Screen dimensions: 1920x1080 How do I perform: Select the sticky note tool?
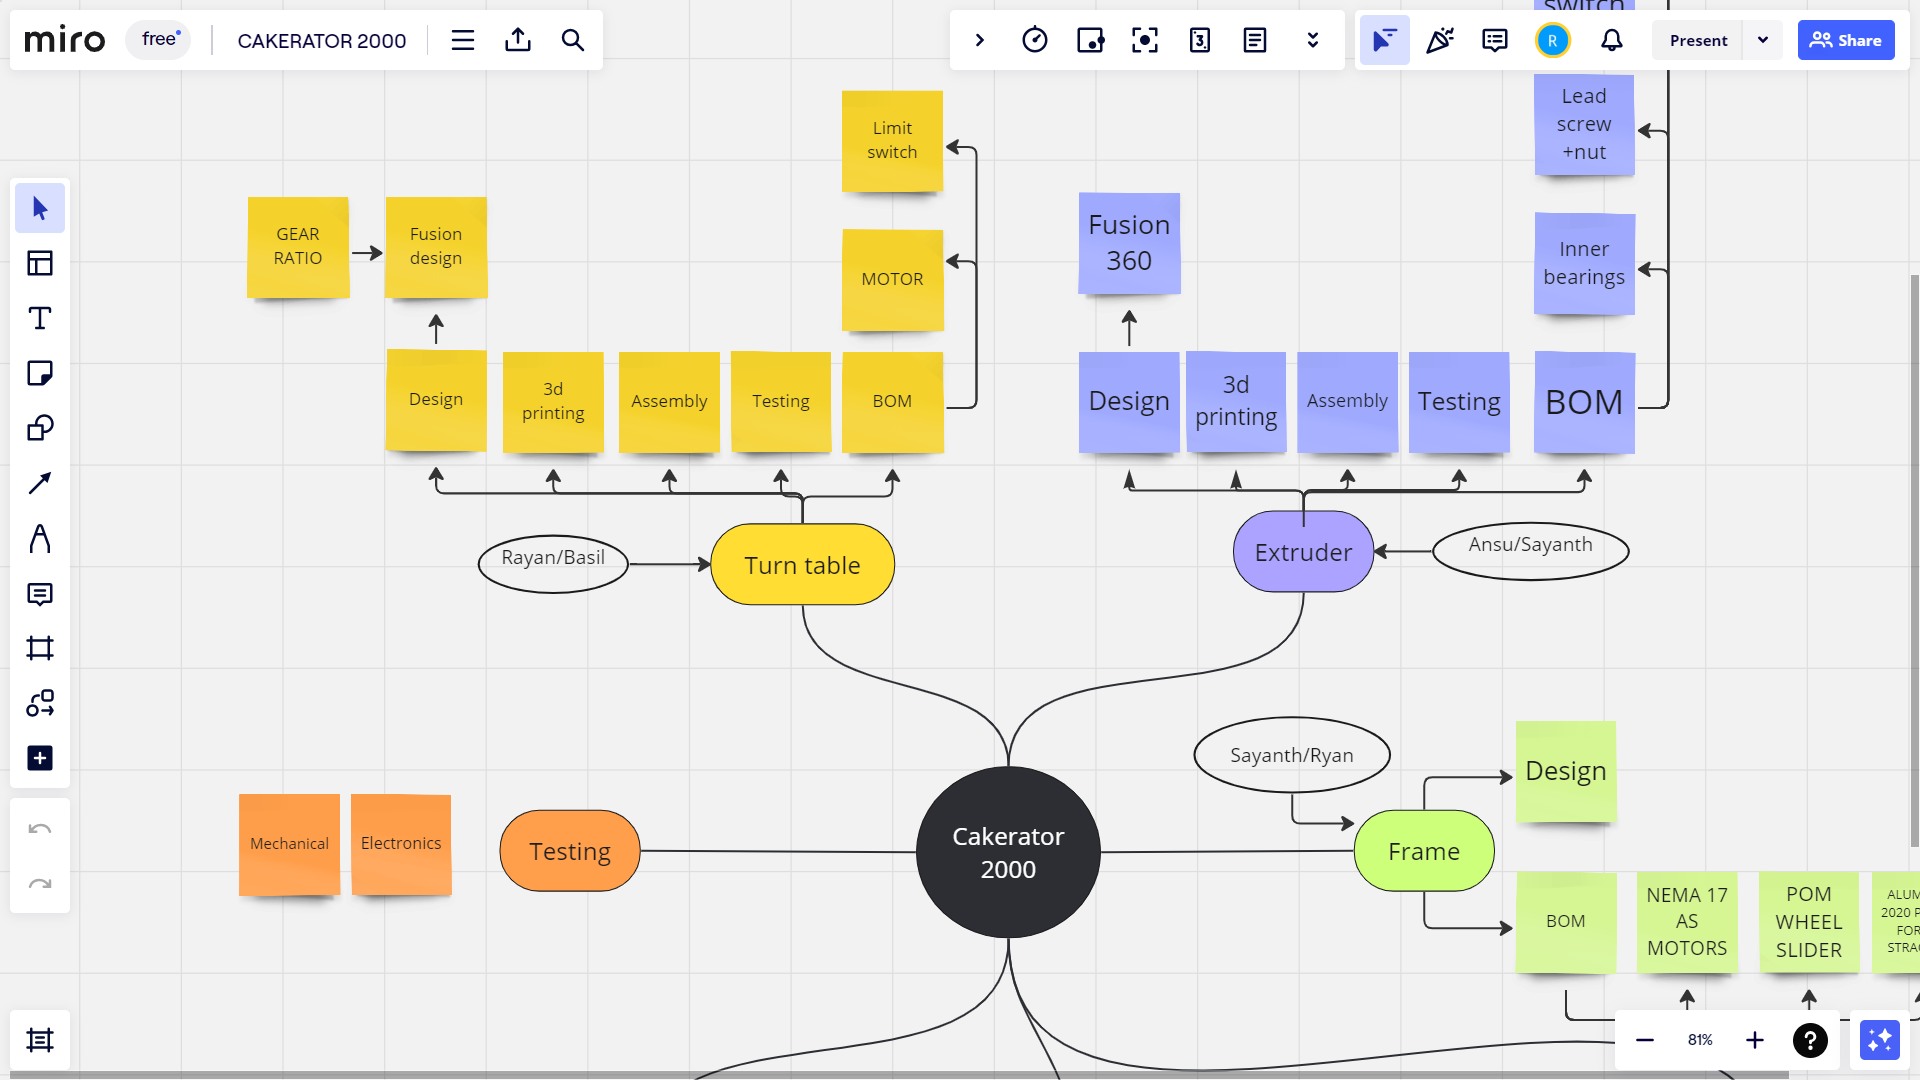[x=40, y=373]
